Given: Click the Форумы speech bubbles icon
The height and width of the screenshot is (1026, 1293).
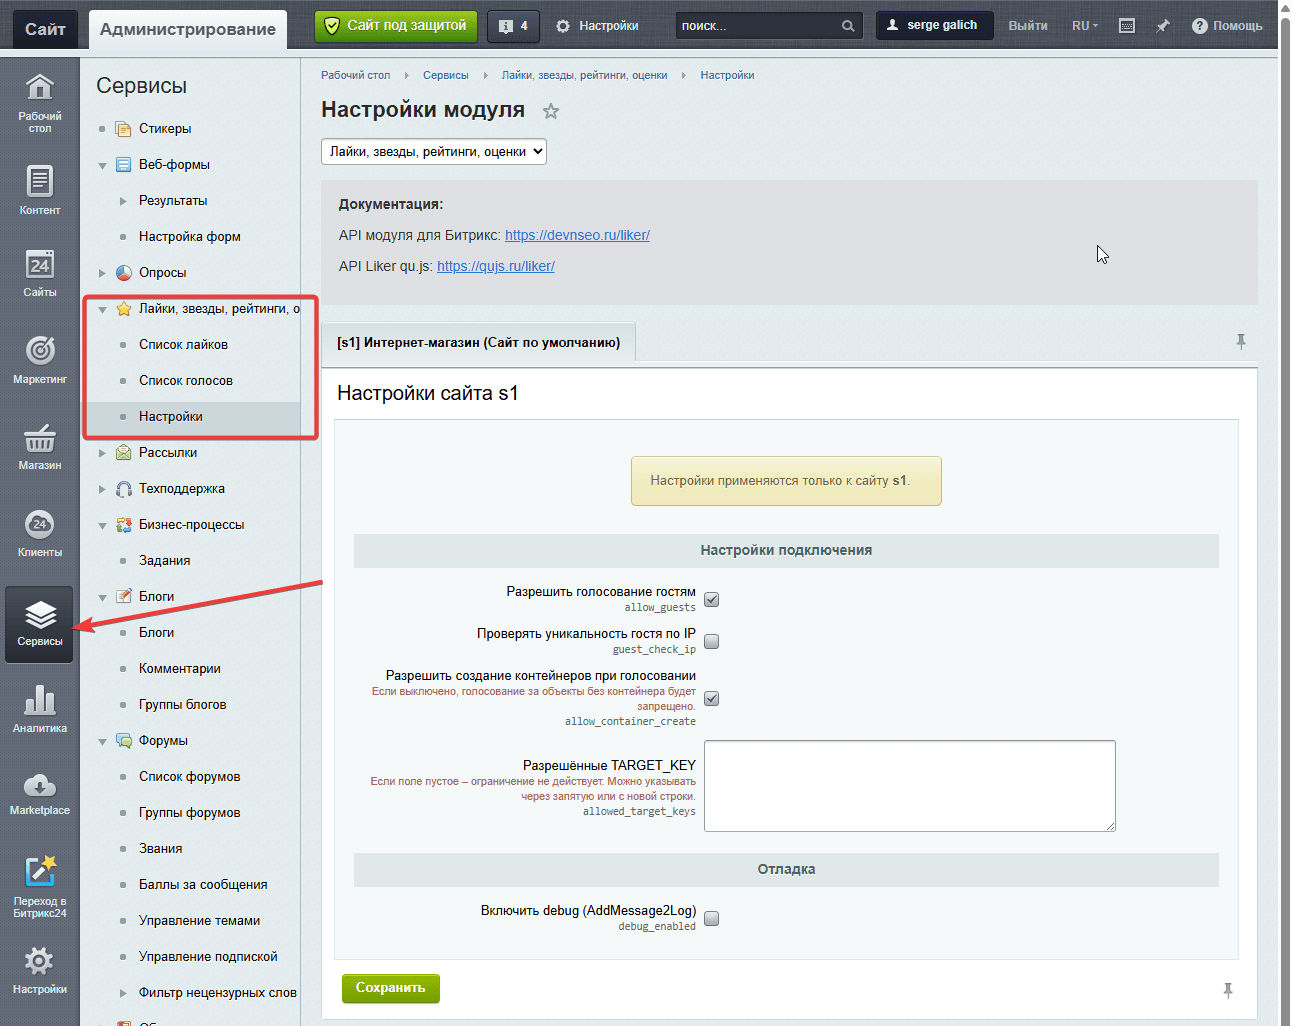Looking at the screenshot, I should 124,740.
